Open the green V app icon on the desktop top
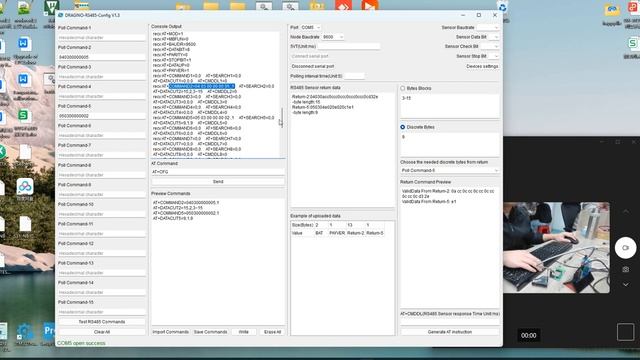640x360 pixels. pyautogui.click(x=51, y=7)
